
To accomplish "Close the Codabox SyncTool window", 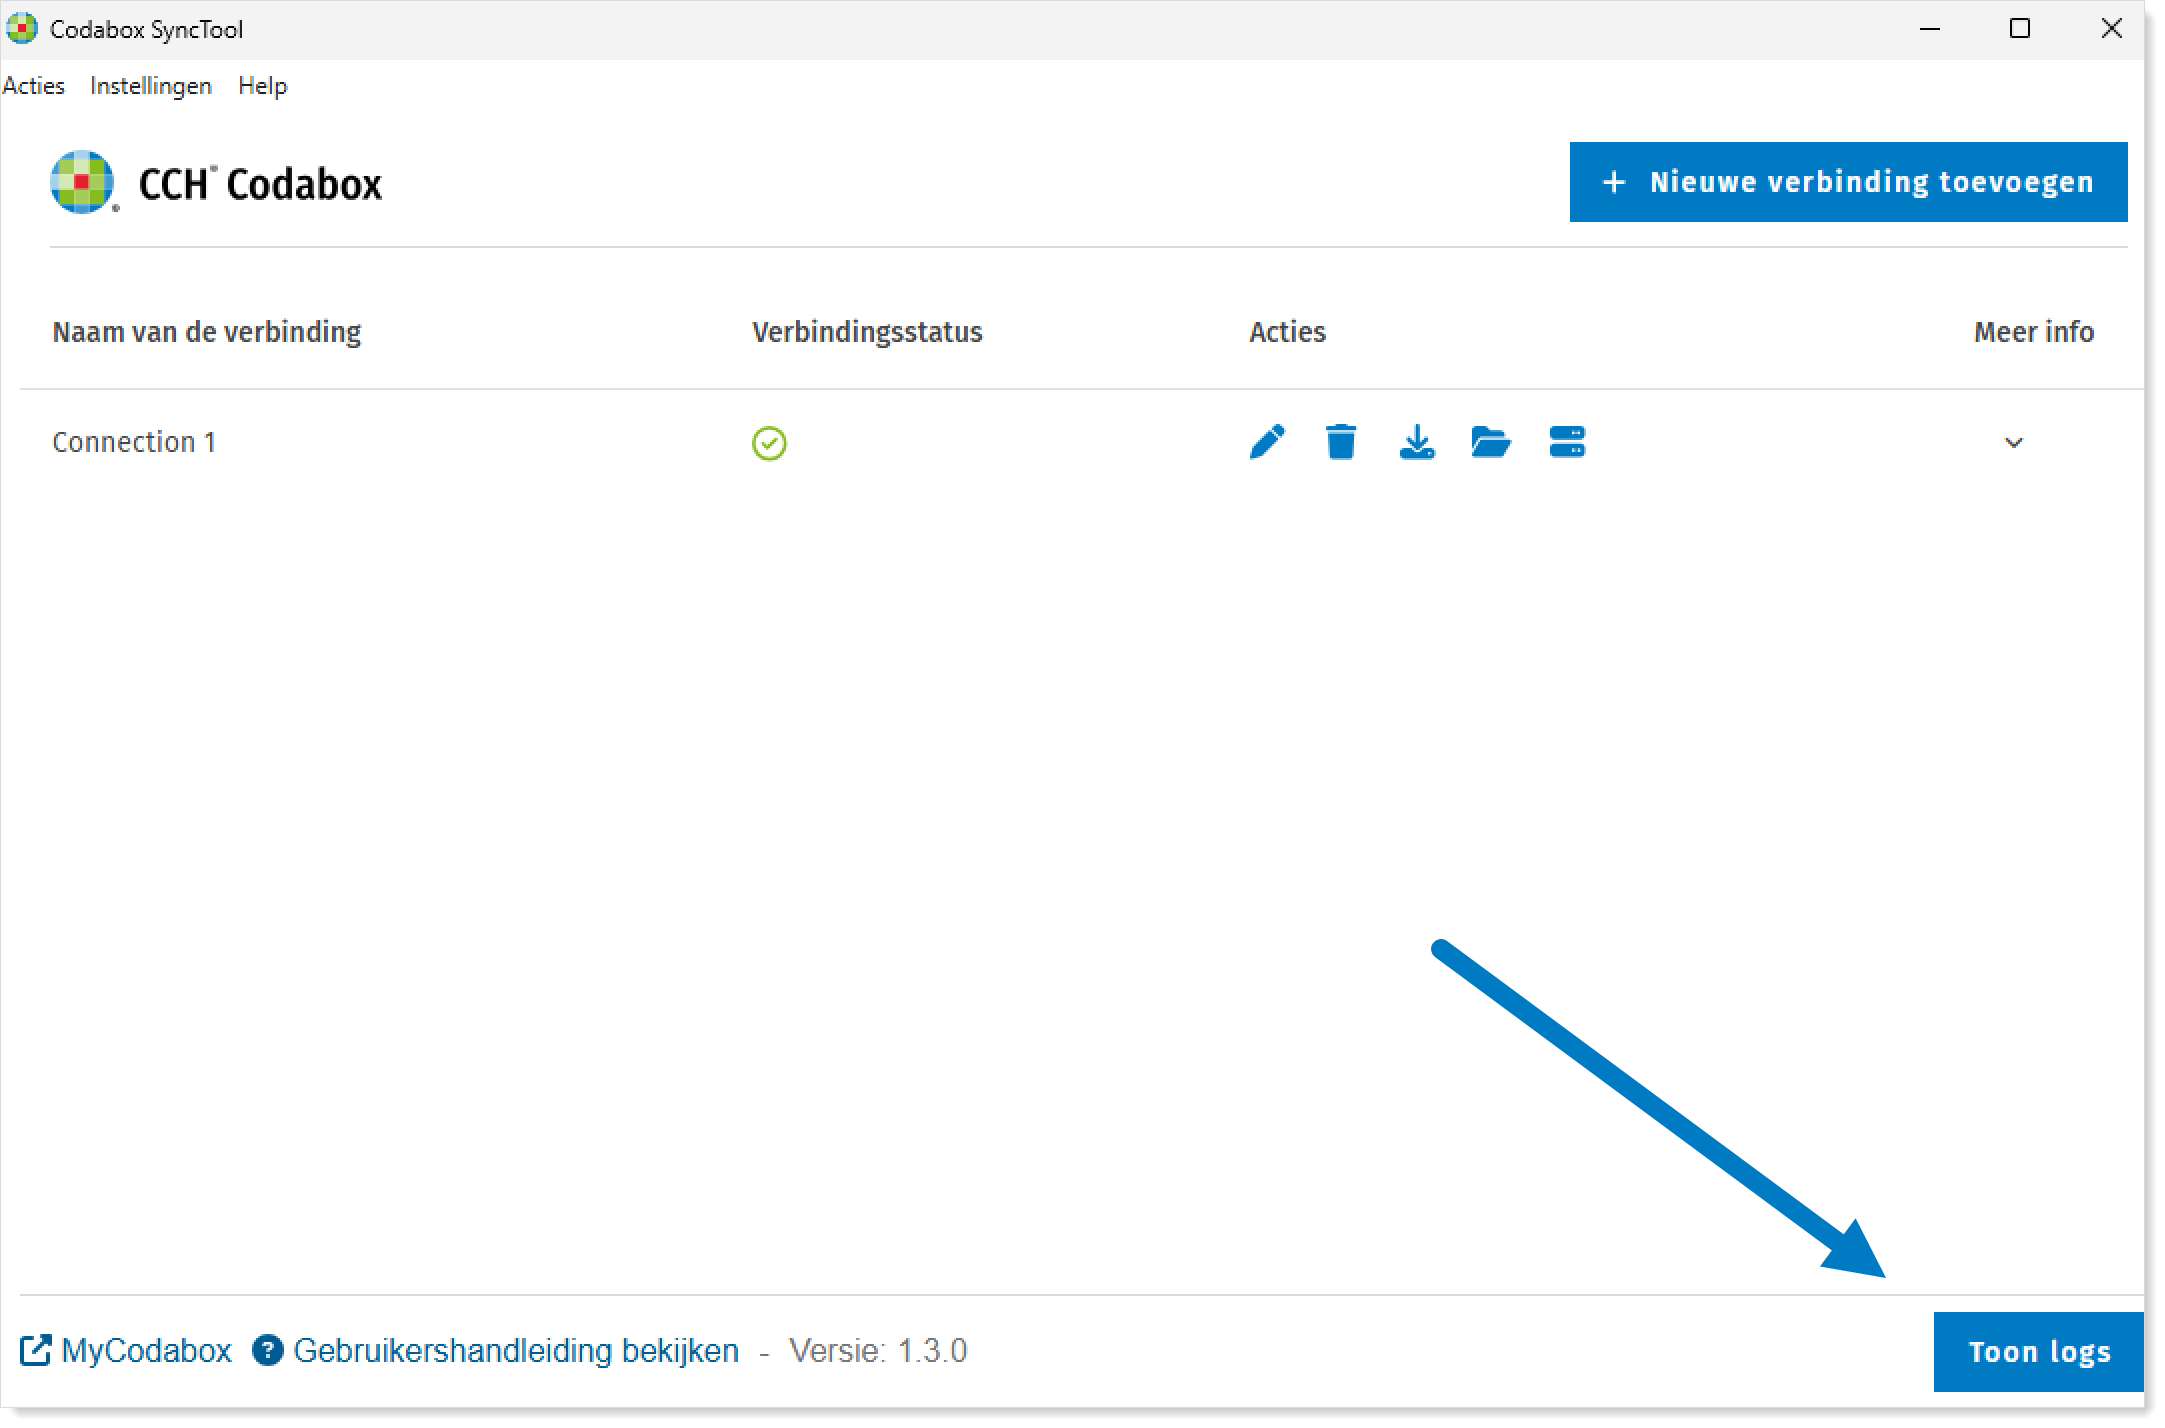I will tap(2111, 29).
